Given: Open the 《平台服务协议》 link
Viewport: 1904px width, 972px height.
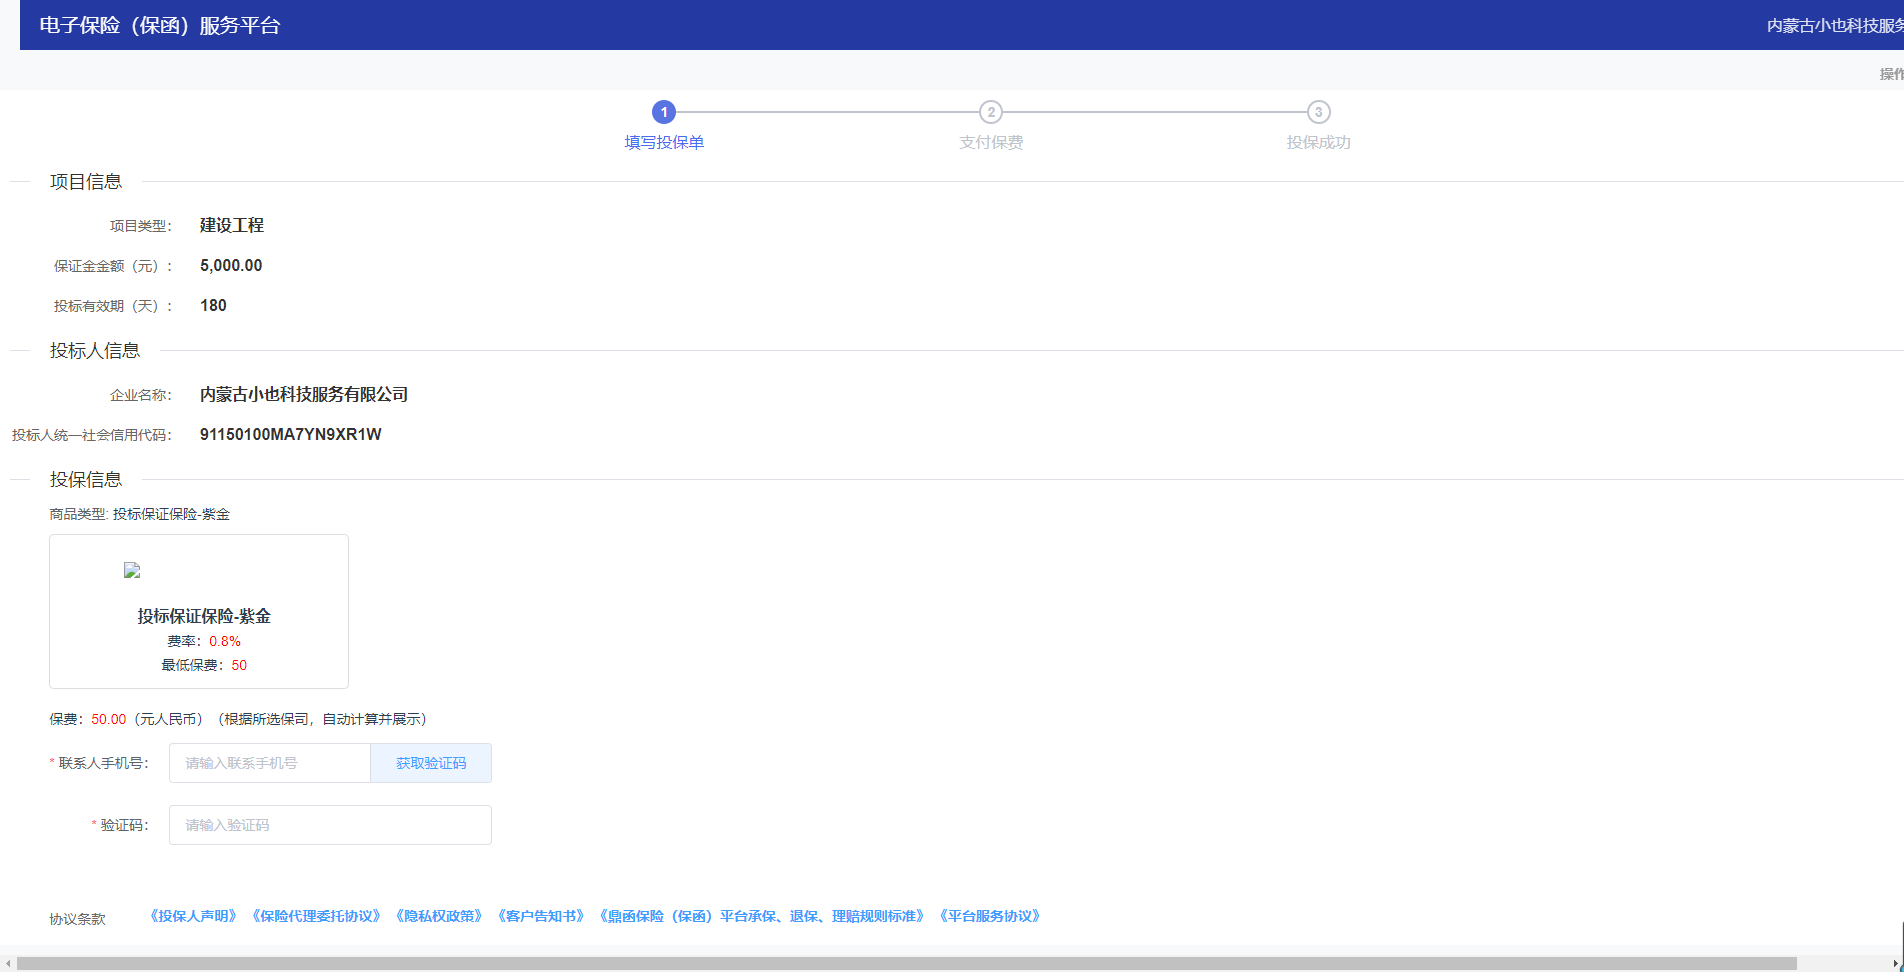Looking at the screenshot, I should 990,916.
